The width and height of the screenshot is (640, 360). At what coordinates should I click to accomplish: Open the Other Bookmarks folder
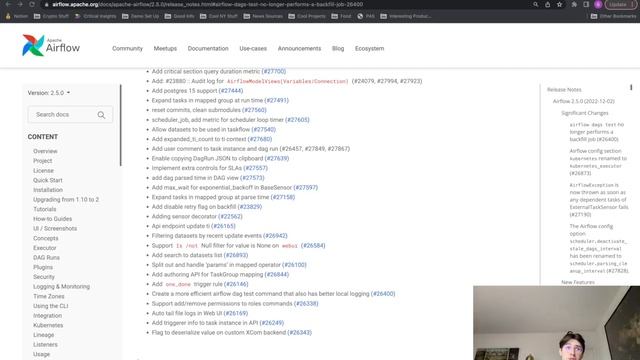613,16
